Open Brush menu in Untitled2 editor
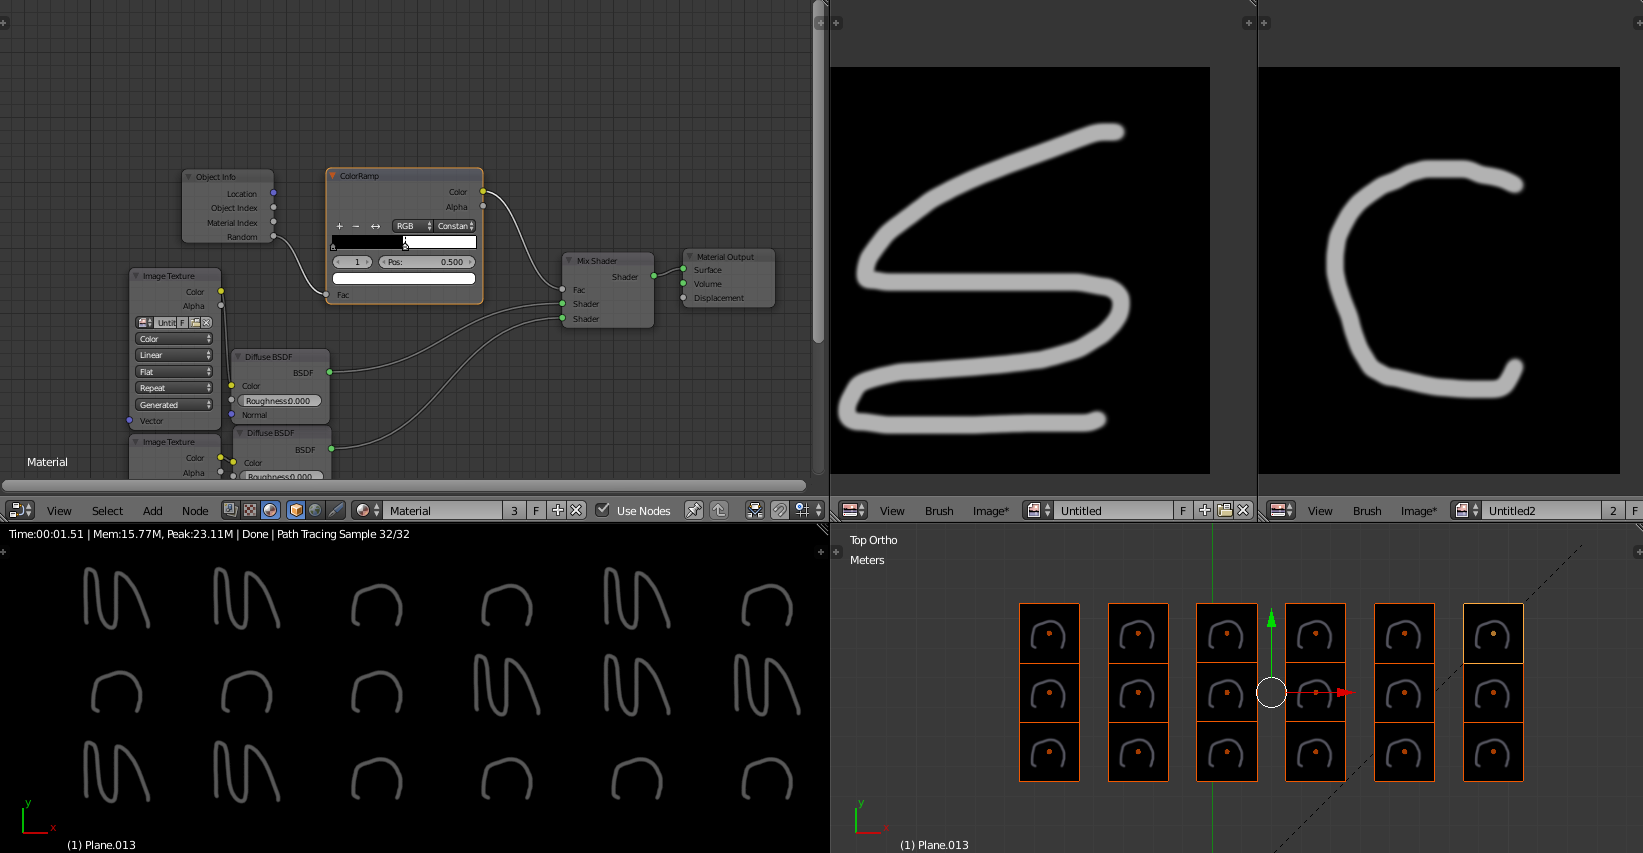This screenshot has height=853, width=1643. tap(1367, 511)
